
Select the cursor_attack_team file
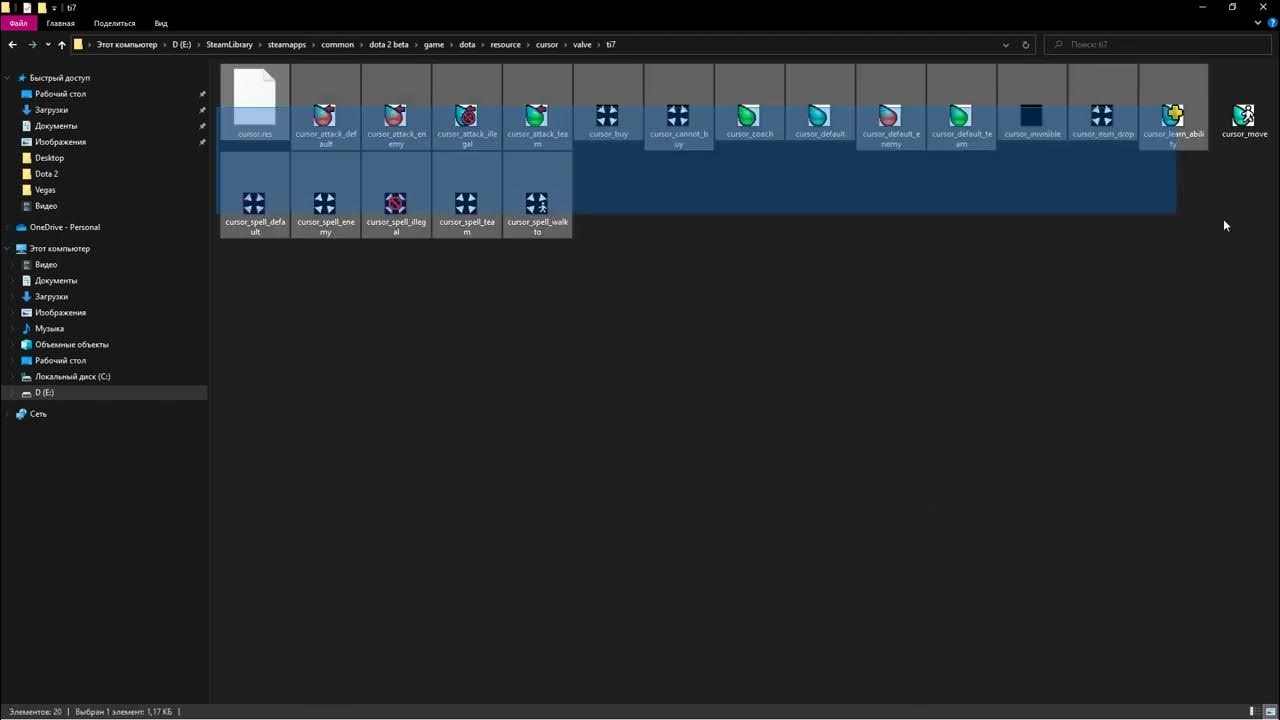point(537,107)
